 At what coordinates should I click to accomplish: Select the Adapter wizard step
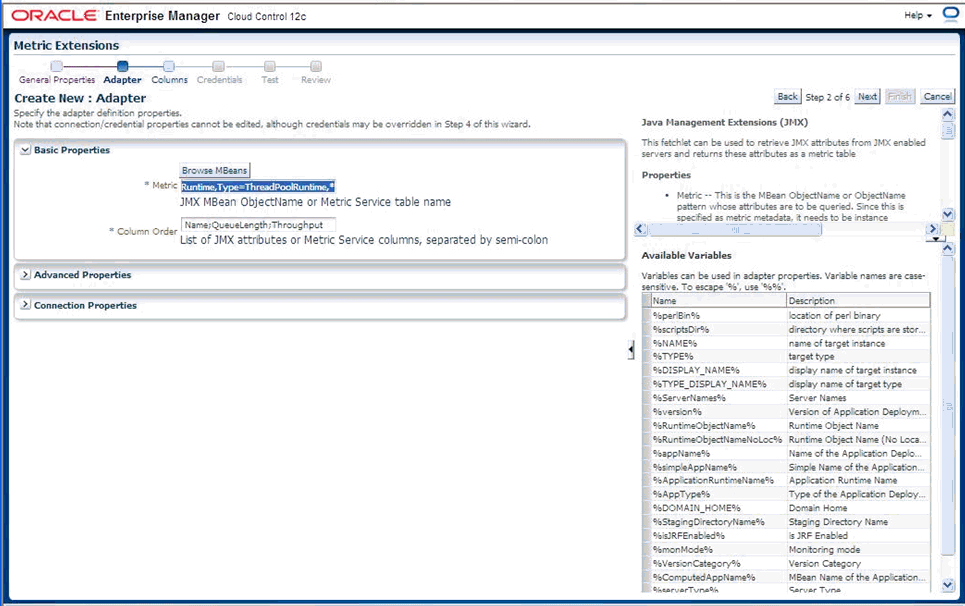pyautogui.click(x=122, y=80)
